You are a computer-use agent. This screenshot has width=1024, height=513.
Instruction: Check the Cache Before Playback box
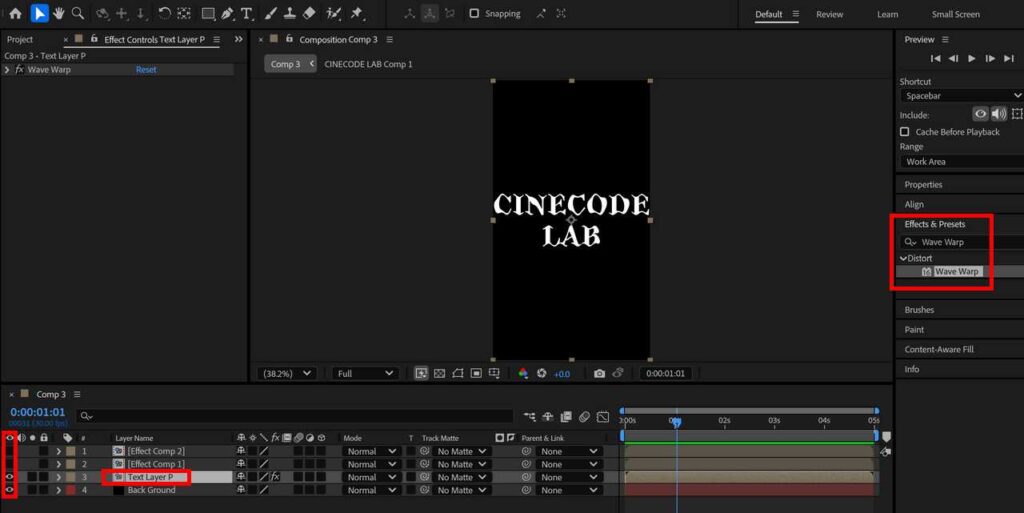pyautogui.click(x=904, y=132)
